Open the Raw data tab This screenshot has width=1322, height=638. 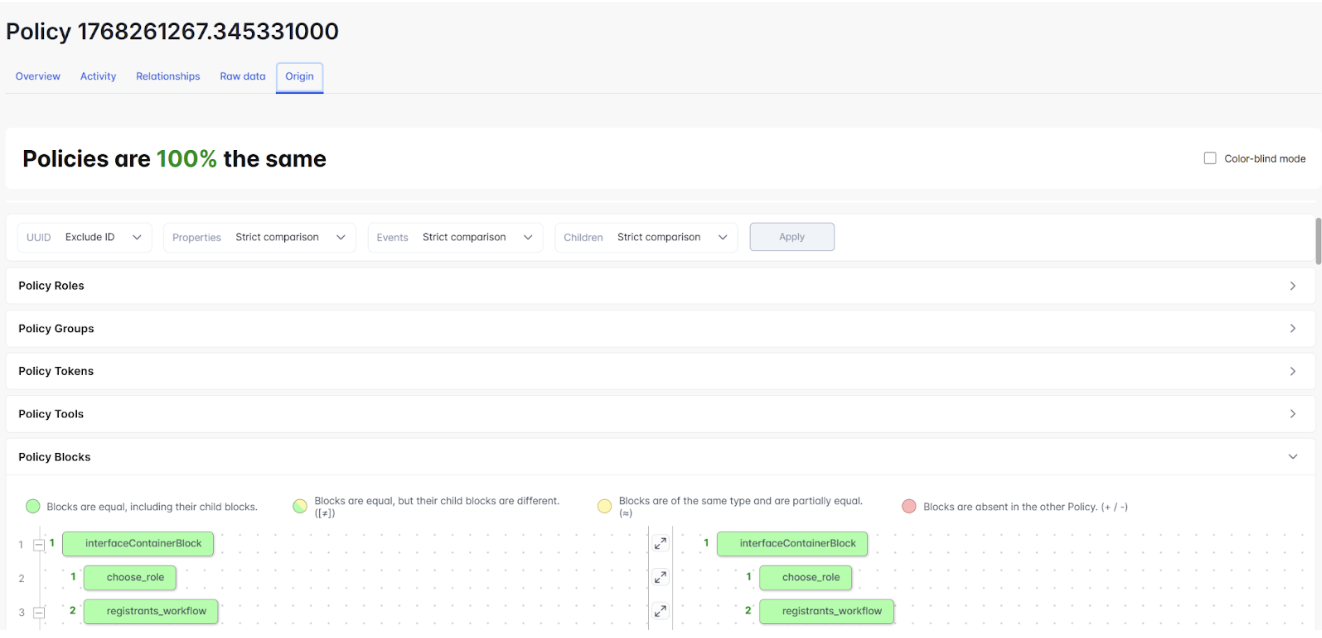[243, 76]
